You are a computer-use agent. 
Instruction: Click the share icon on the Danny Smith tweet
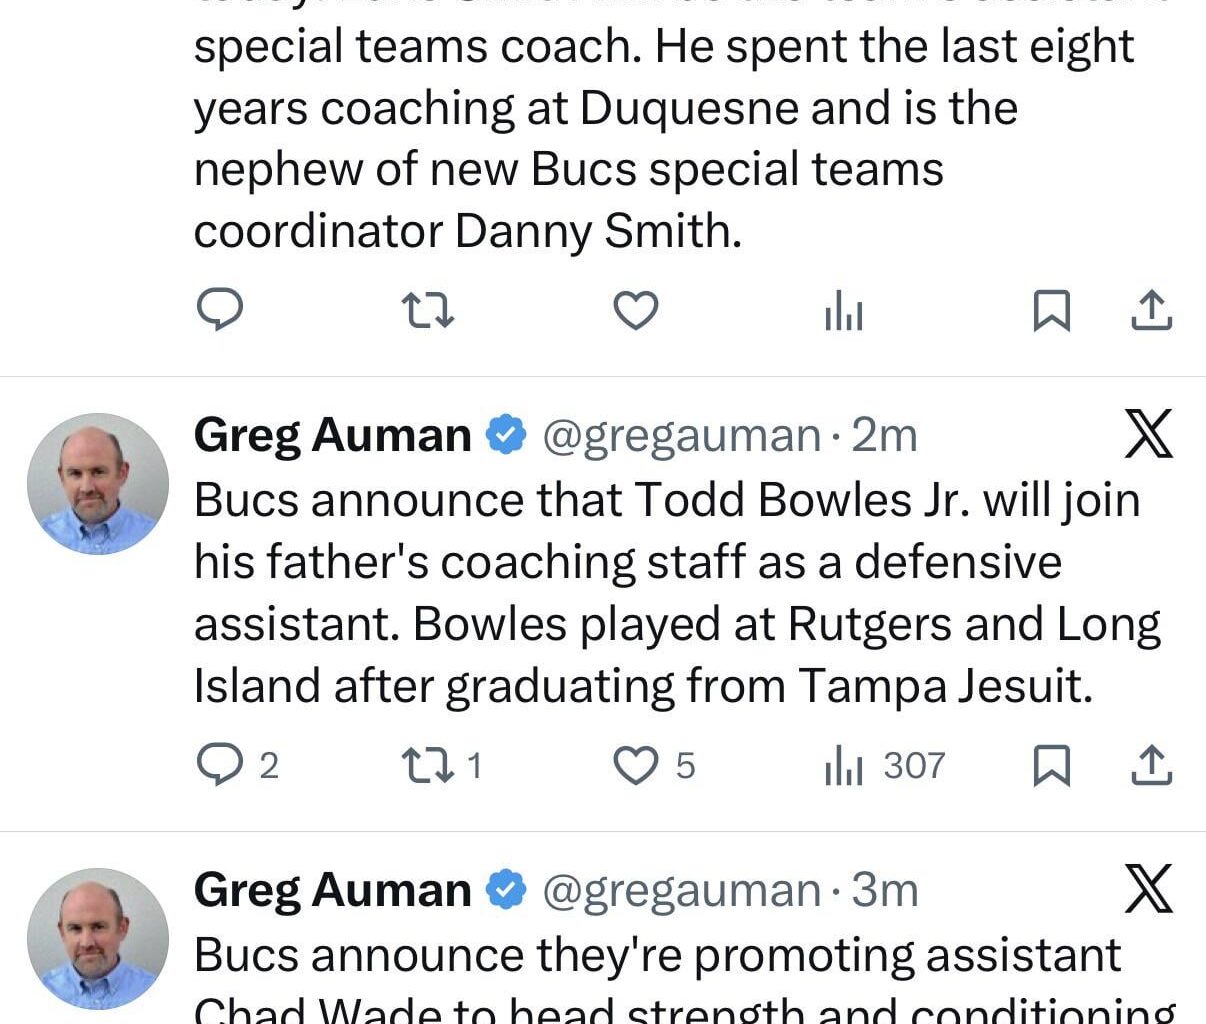click(x=1151, y=311)
